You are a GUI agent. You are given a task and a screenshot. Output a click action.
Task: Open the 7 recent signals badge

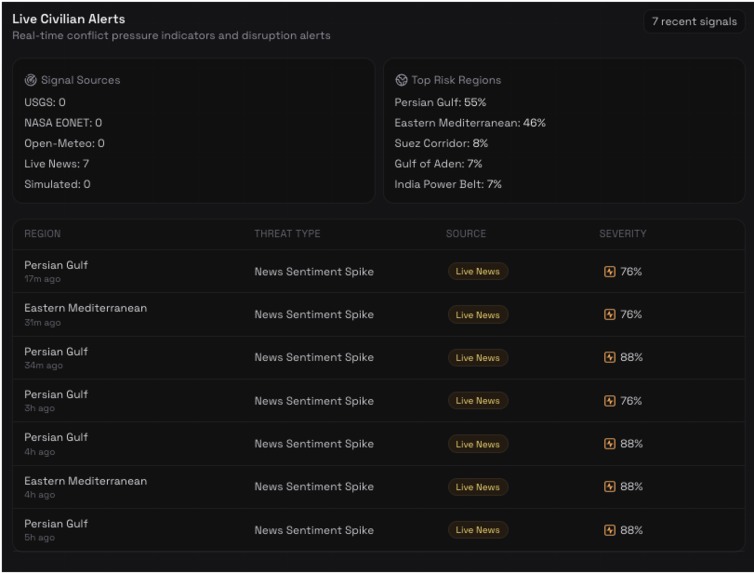694,22
